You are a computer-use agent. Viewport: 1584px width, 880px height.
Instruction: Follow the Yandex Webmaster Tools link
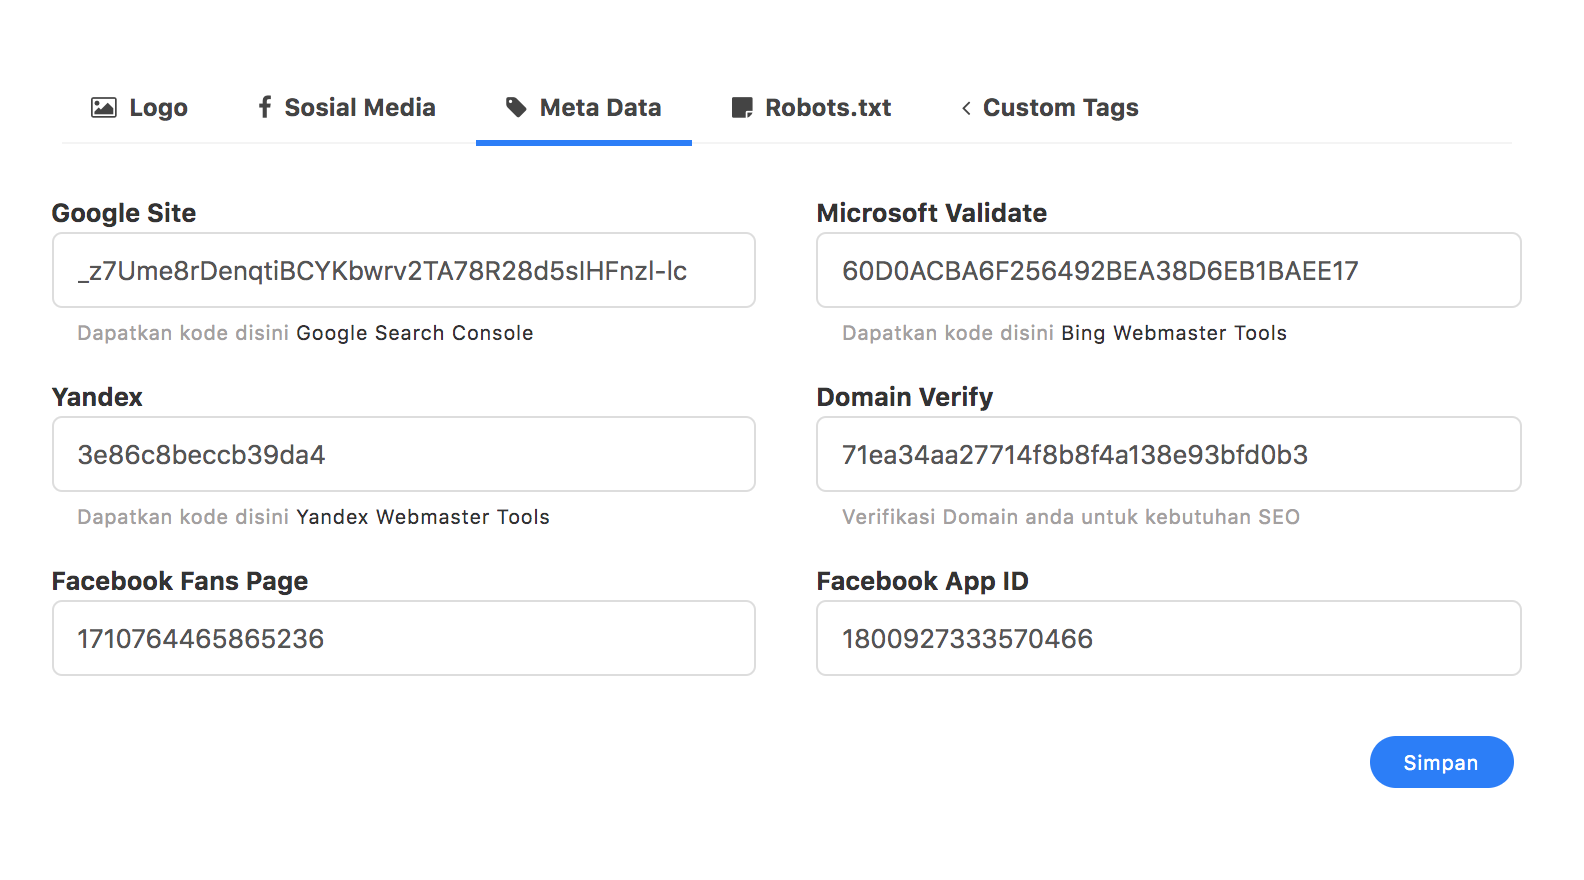pos(423,517)
